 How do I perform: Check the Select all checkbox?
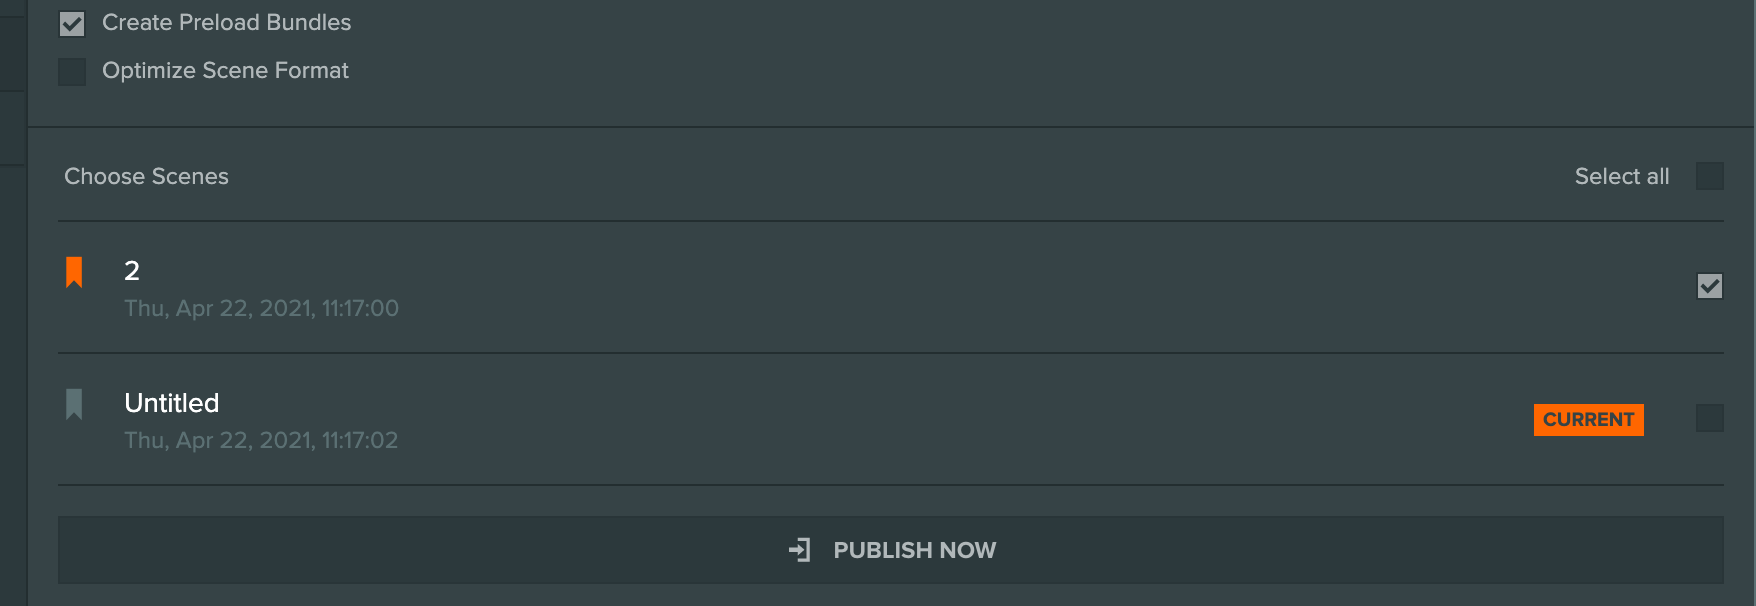1711,175
